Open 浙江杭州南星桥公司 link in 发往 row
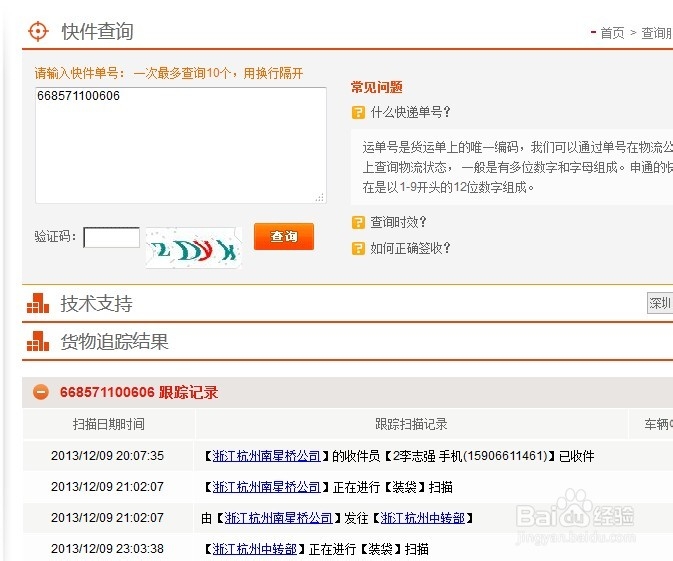Image resolution: width=673 pixels, height=561 pixels. click(279, 518)
